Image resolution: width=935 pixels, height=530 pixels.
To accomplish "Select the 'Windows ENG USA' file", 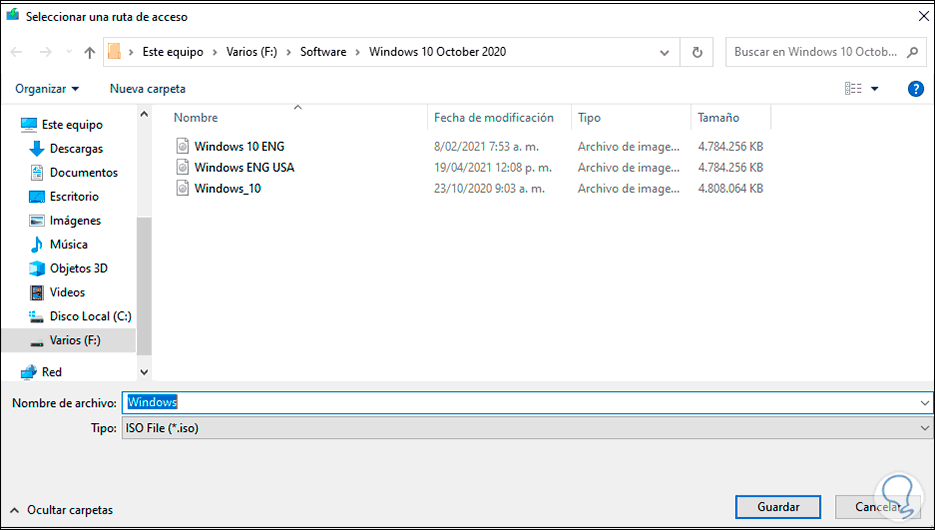I will [244, 168].
